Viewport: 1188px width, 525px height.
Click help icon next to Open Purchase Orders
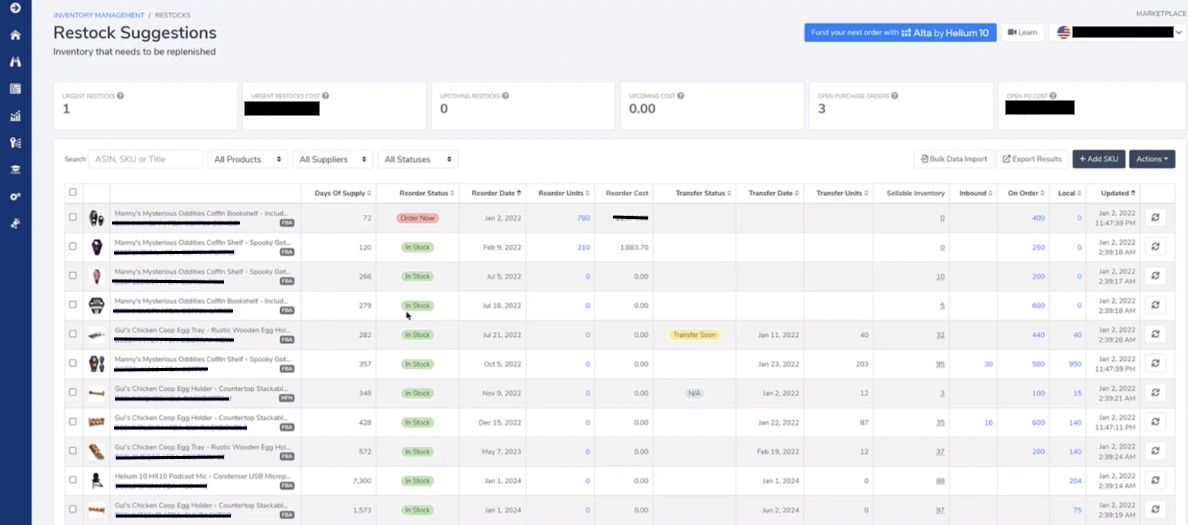[894, 96]
